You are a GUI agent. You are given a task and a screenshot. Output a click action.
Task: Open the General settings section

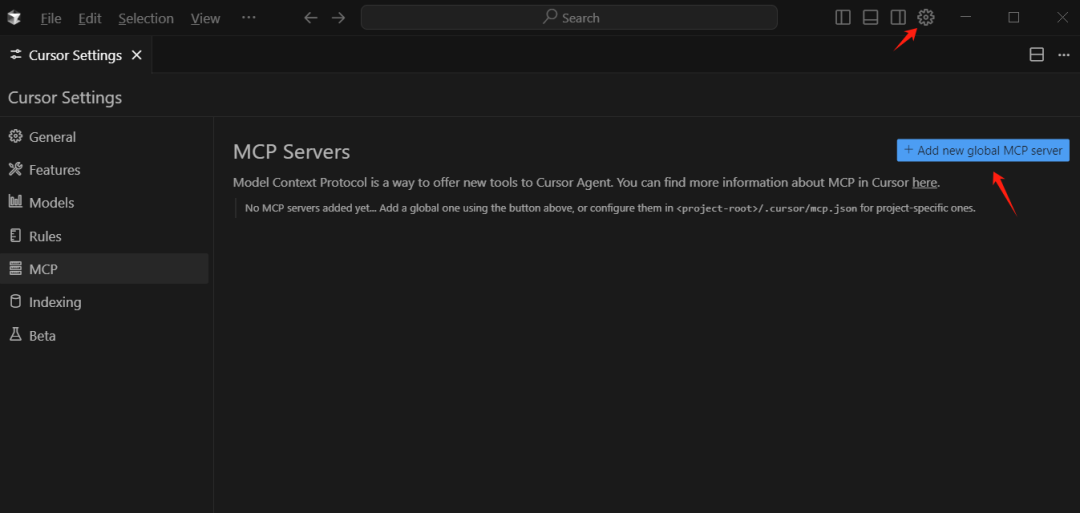[x=104, y=137]
